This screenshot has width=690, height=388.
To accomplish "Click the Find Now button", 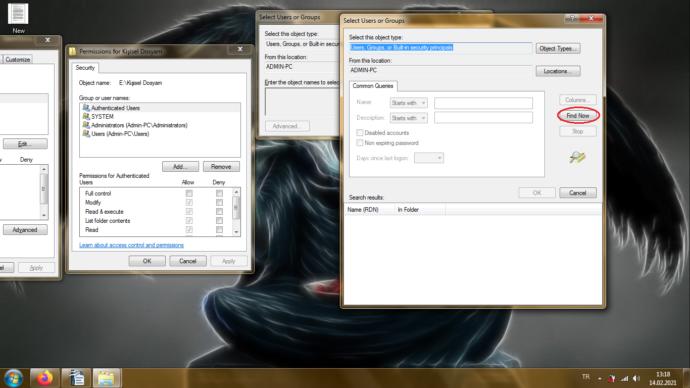I will (x=578, y=116).
